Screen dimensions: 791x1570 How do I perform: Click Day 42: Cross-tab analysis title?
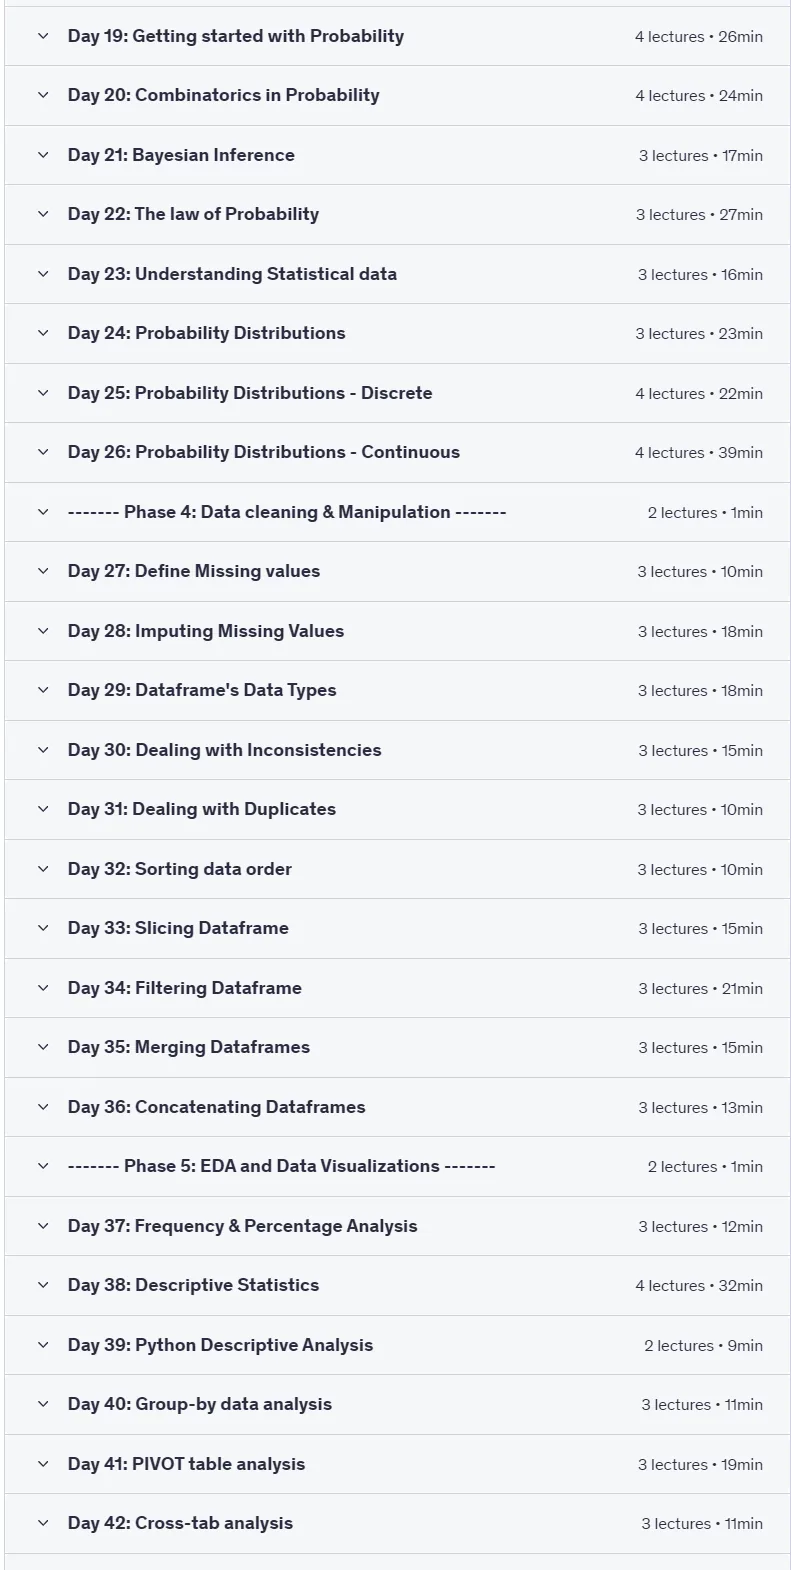point(180,1523)
